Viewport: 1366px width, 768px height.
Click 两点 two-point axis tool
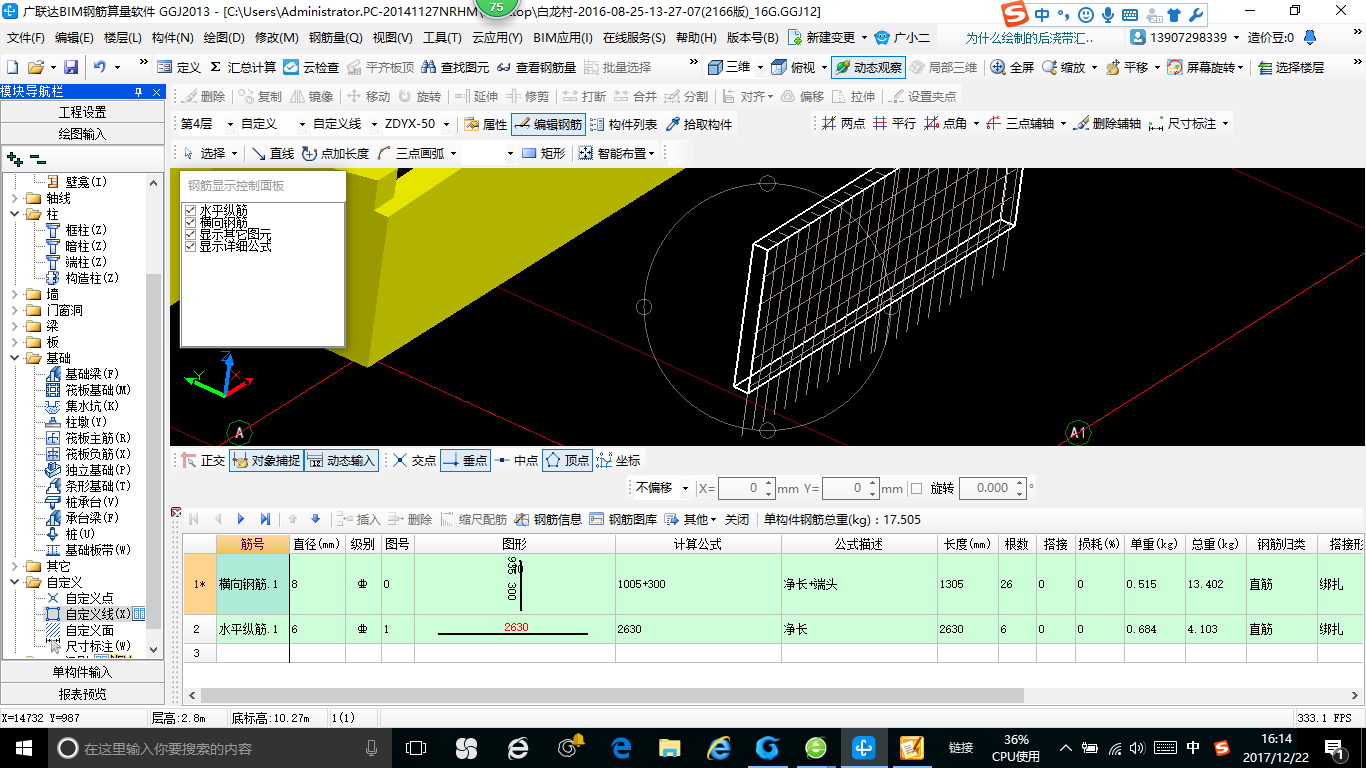click(843, 124)
